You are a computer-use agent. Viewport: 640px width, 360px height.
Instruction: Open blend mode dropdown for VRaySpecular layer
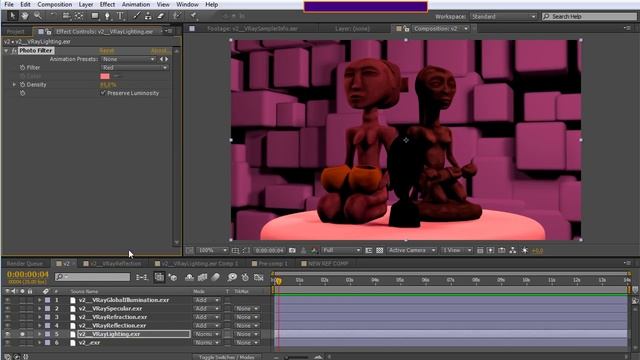(x=207, y=309)
